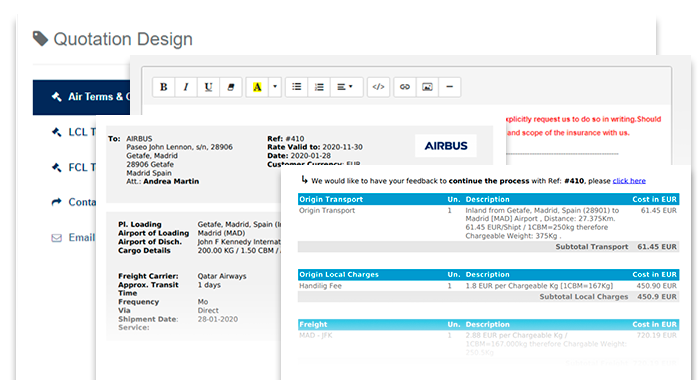Image resolution: width=700 pixels, height=380 pixels.
Task: Click the 'Quotation Design' heading
Action: coord(123,39)
